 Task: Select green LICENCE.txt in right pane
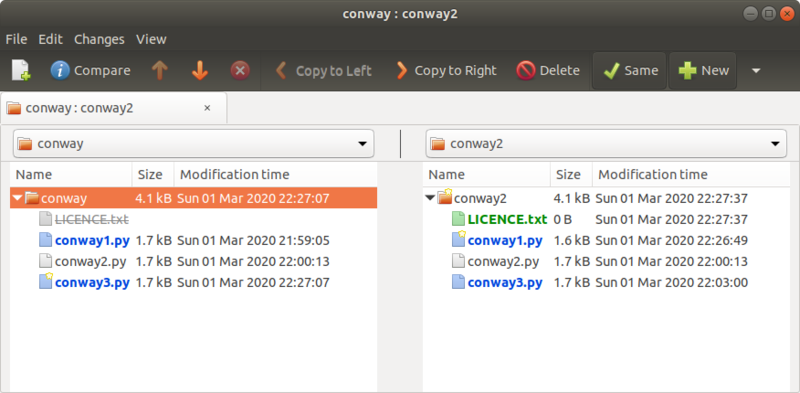coord(507,219)
